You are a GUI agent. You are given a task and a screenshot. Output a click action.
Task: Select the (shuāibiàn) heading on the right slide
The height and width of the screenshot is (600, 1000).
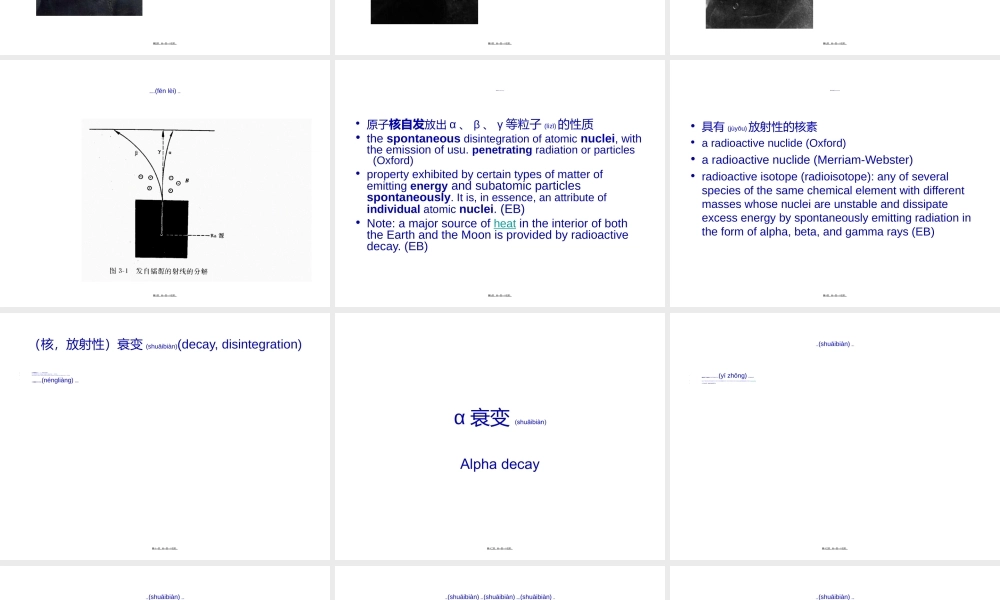tap(834, 343)
